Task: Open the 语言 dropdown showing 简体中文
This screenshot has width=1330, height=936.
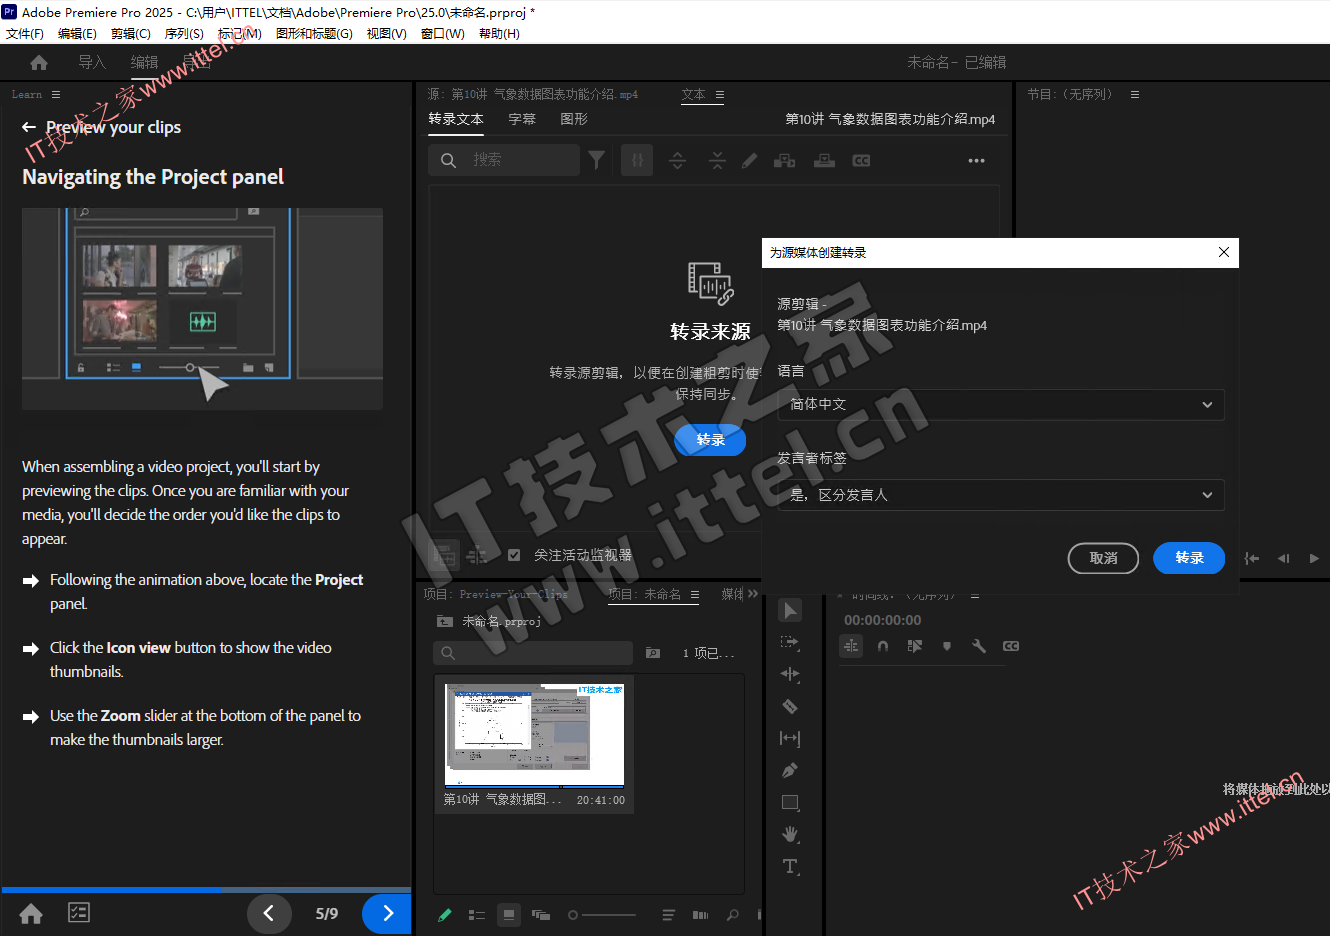Action: tap(1001, 405)
